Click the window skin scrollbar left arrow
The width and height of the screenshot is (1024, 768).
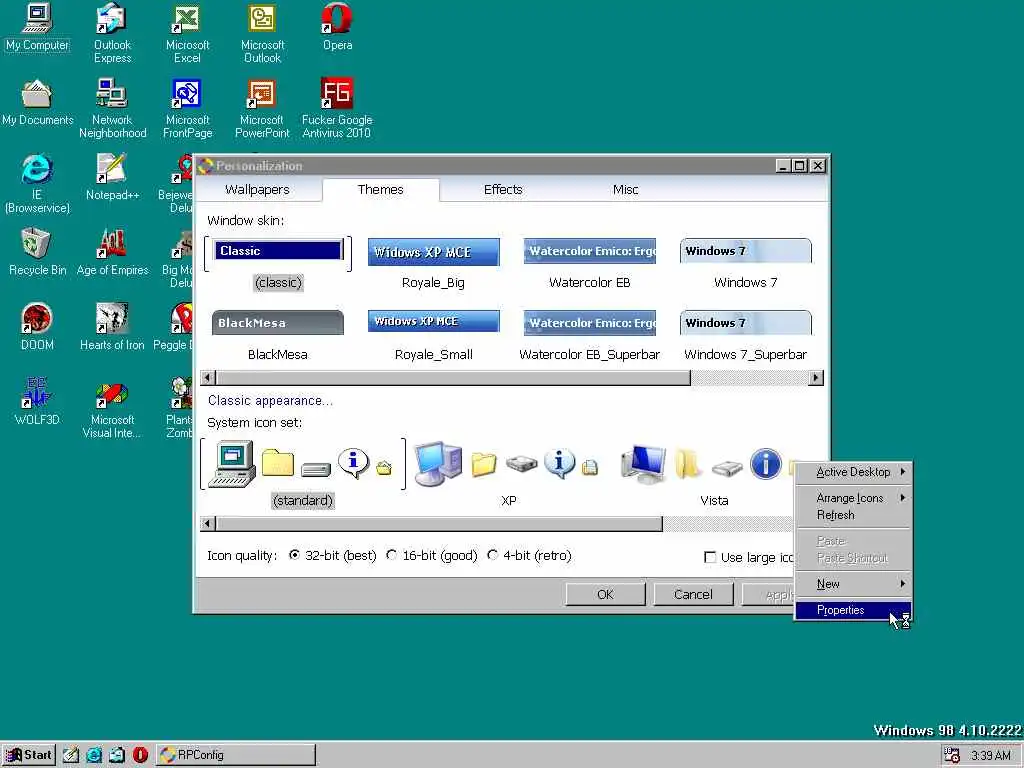pyautogui.click(x=208, y=377)
